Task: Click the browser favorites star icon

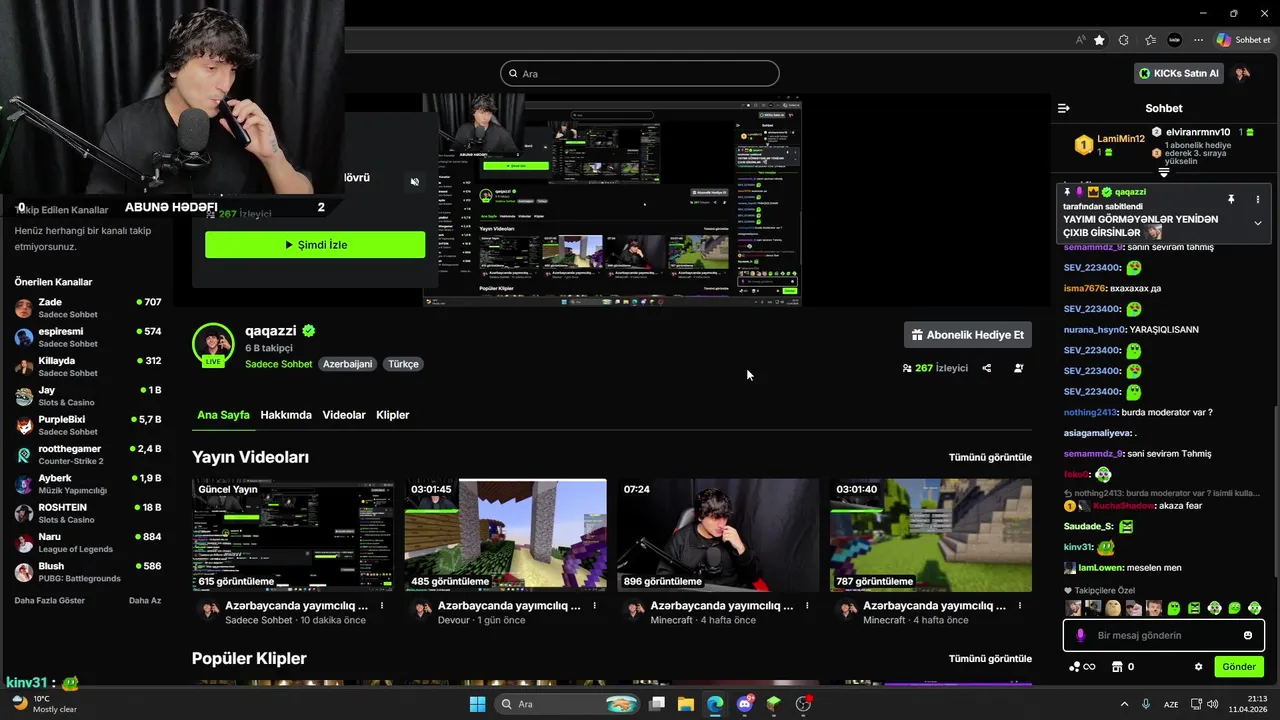Action: pyautogui.click(x=1100, y=40)
